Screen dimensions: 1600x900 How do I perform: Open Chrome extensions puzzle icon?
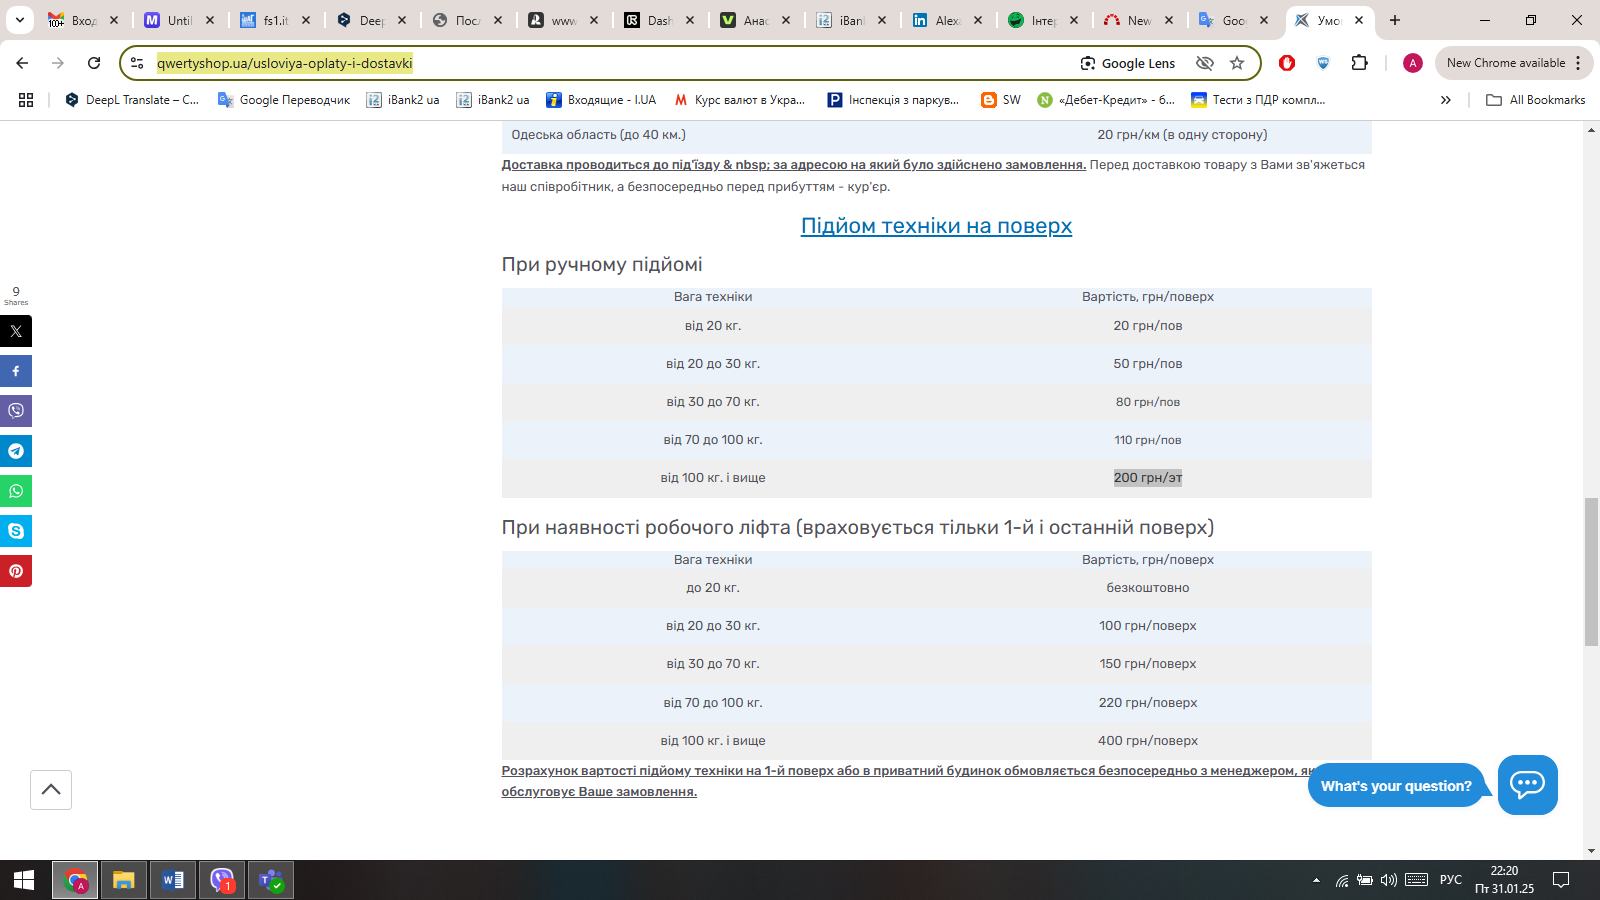pos(1359,63)
